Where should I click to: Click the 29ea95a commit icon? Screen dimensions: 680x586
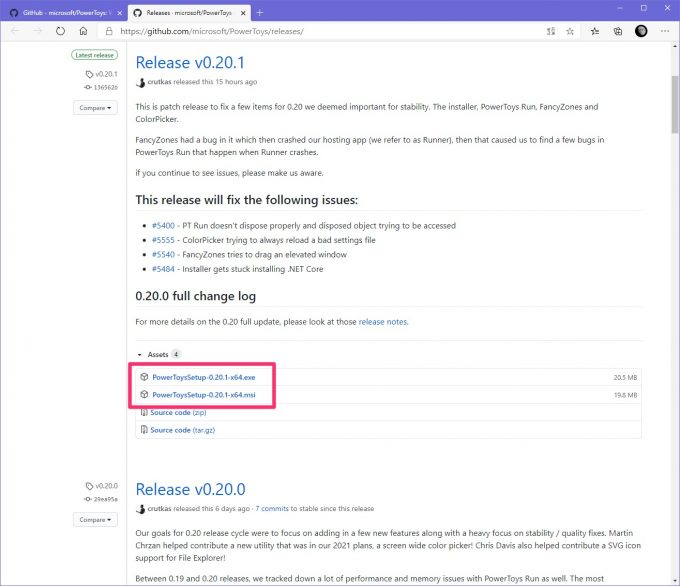(x=88, y=499)
